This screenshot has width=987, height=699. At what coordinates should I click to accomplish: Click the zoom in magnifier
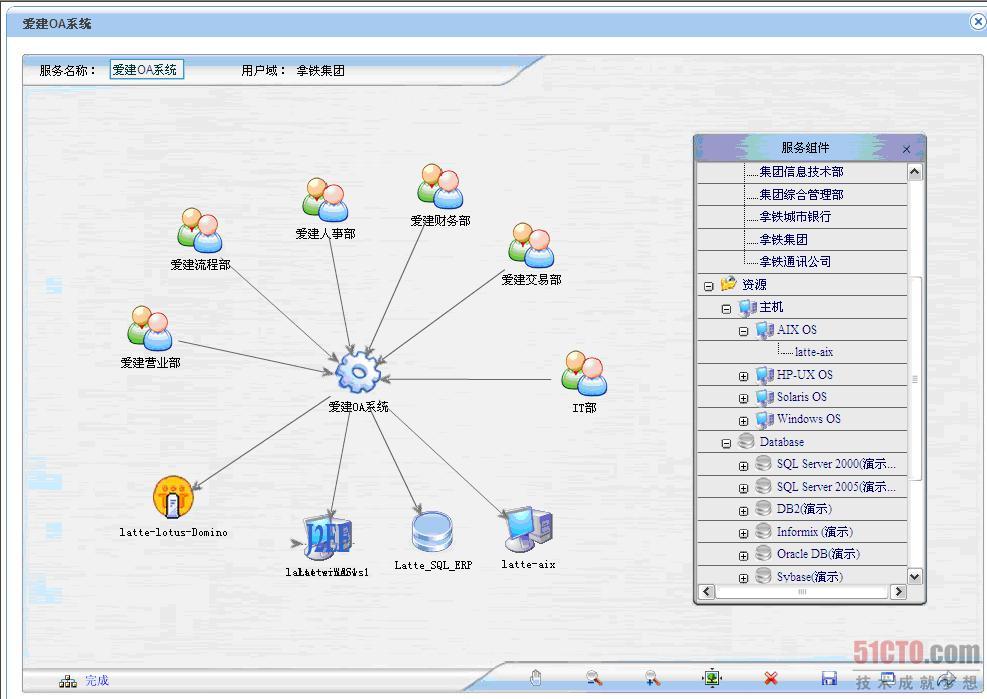point(653,678)
